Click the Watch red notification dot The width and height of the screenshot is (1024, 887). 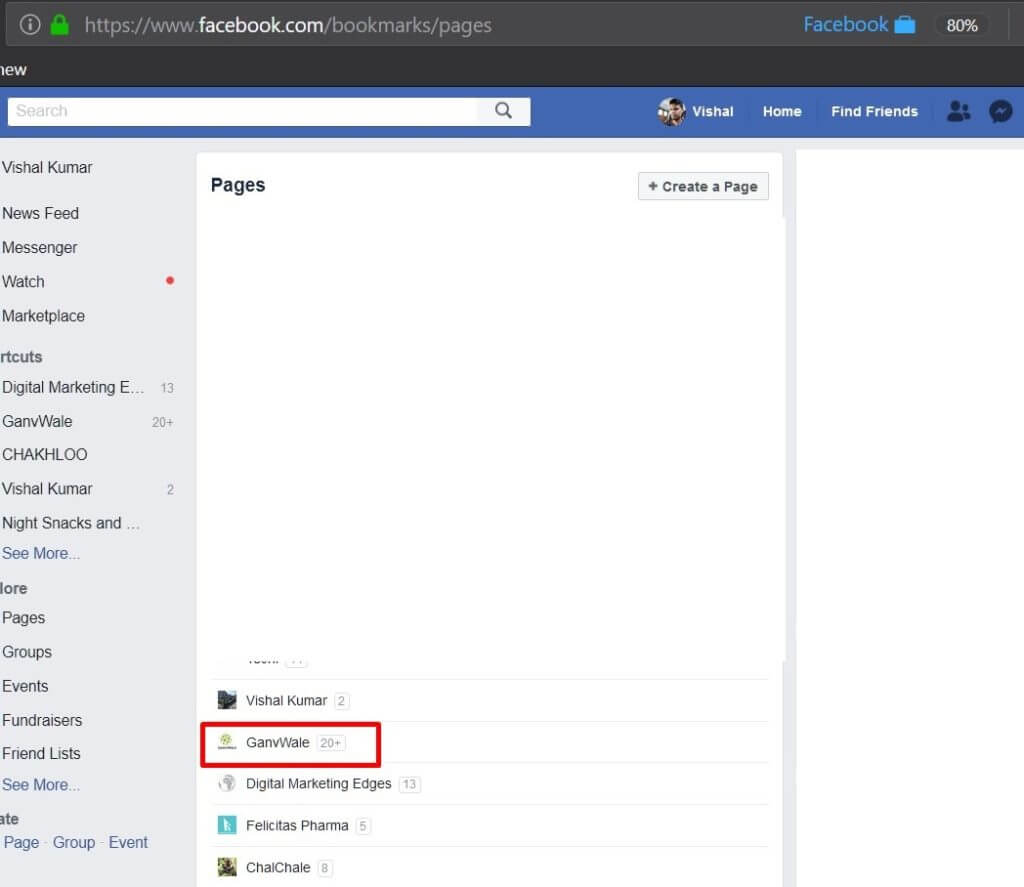click(170, 281)
